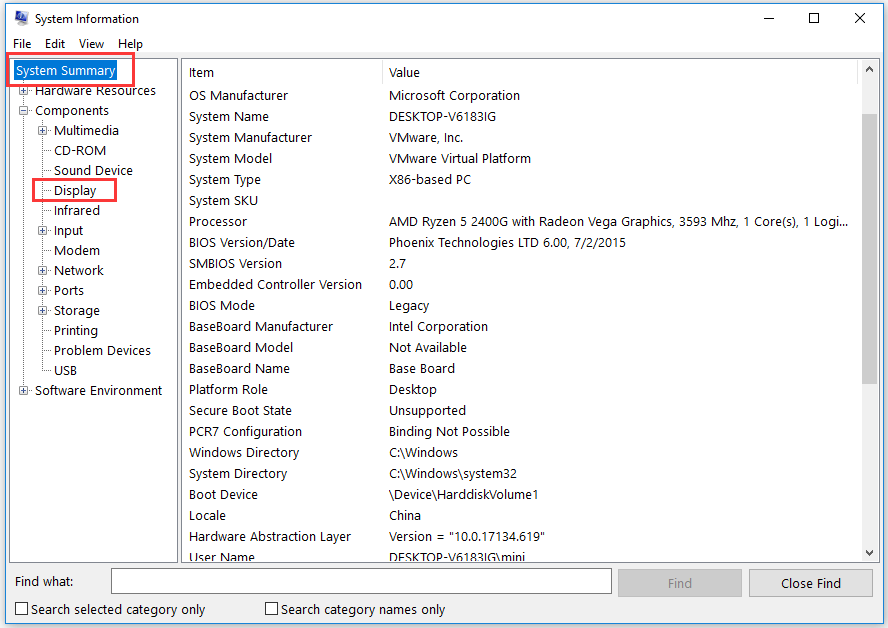Select the Processor row in the list
The image size is (888, 628).
218,222
